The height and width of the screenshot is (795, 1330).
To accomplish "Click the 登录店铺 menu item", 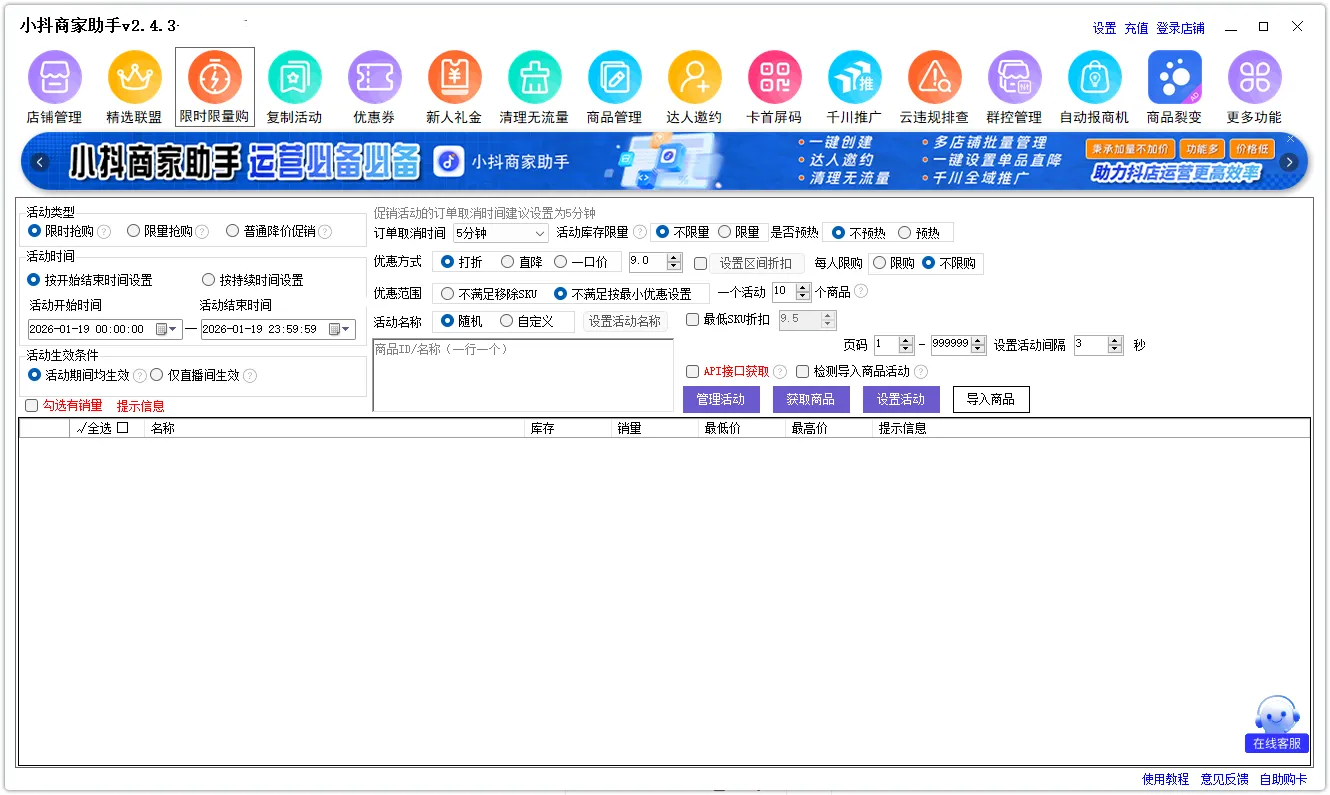I will coord(1180,28).
